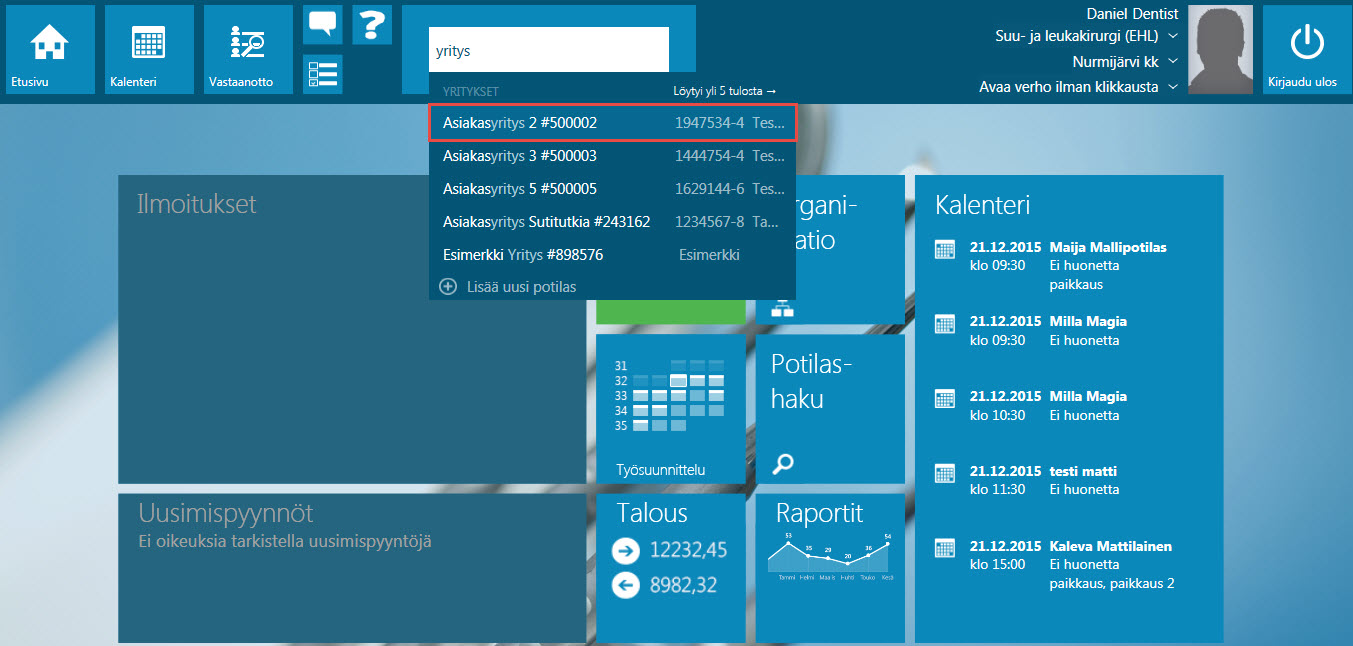Expand the Suu- ja leukakirurgi (EHL) dropdown
1353x646 pixels.
tap(1173, 36)
